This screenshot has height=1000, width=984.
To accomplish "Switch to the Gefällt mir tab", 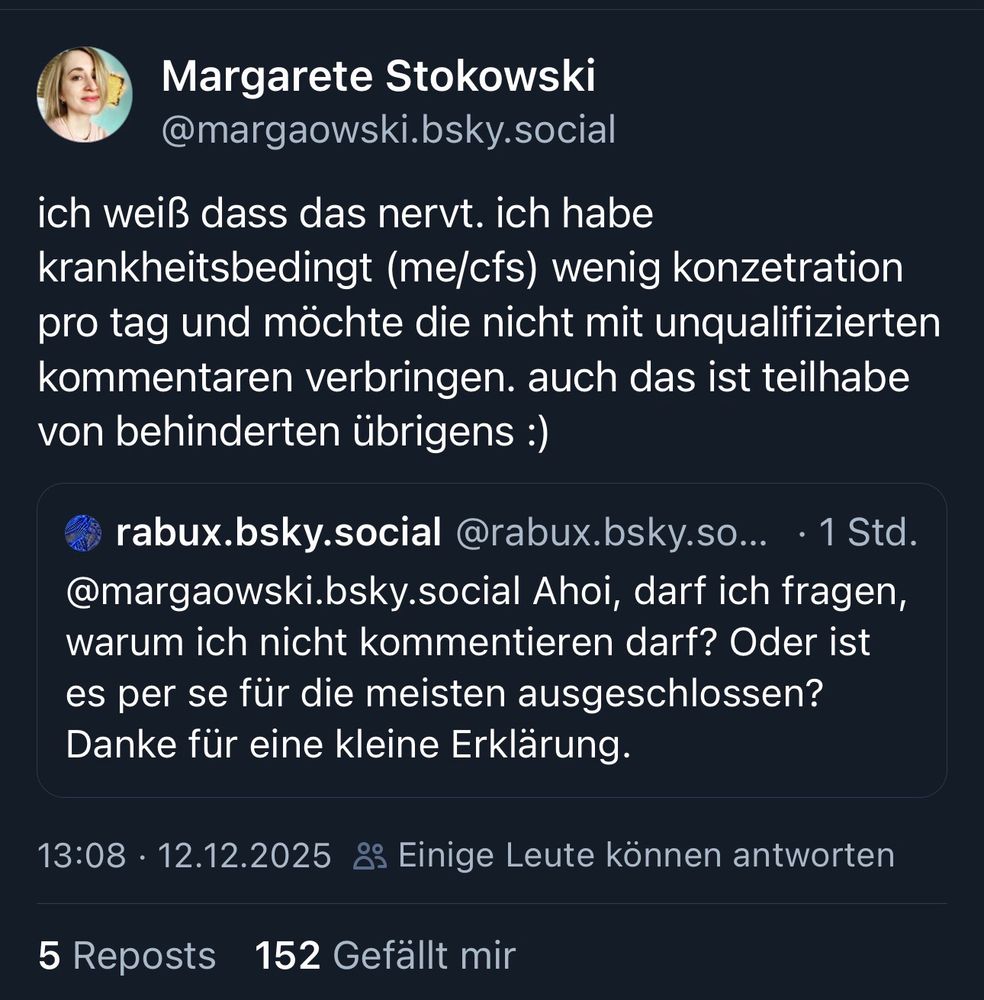I will tap(385, 956).
